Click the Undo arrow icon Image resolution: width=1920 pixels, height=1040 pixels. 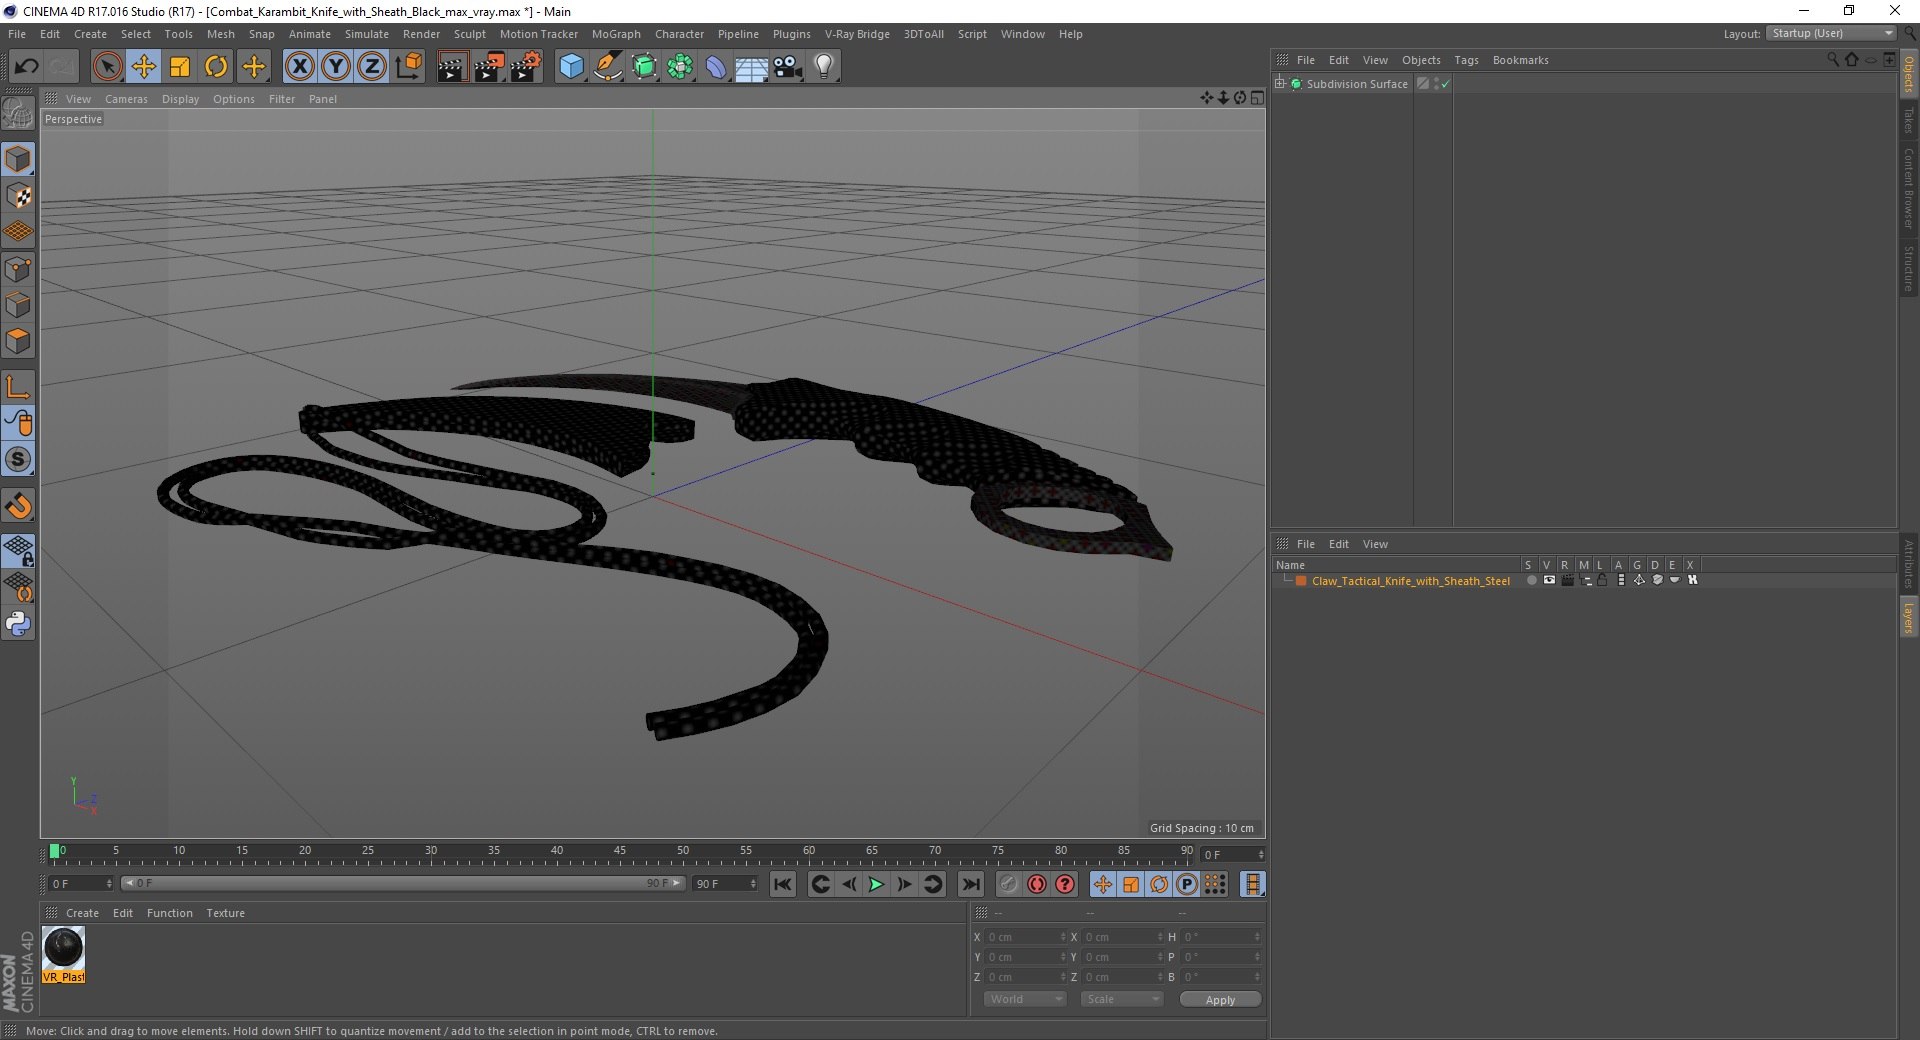[x=27, y=67]
